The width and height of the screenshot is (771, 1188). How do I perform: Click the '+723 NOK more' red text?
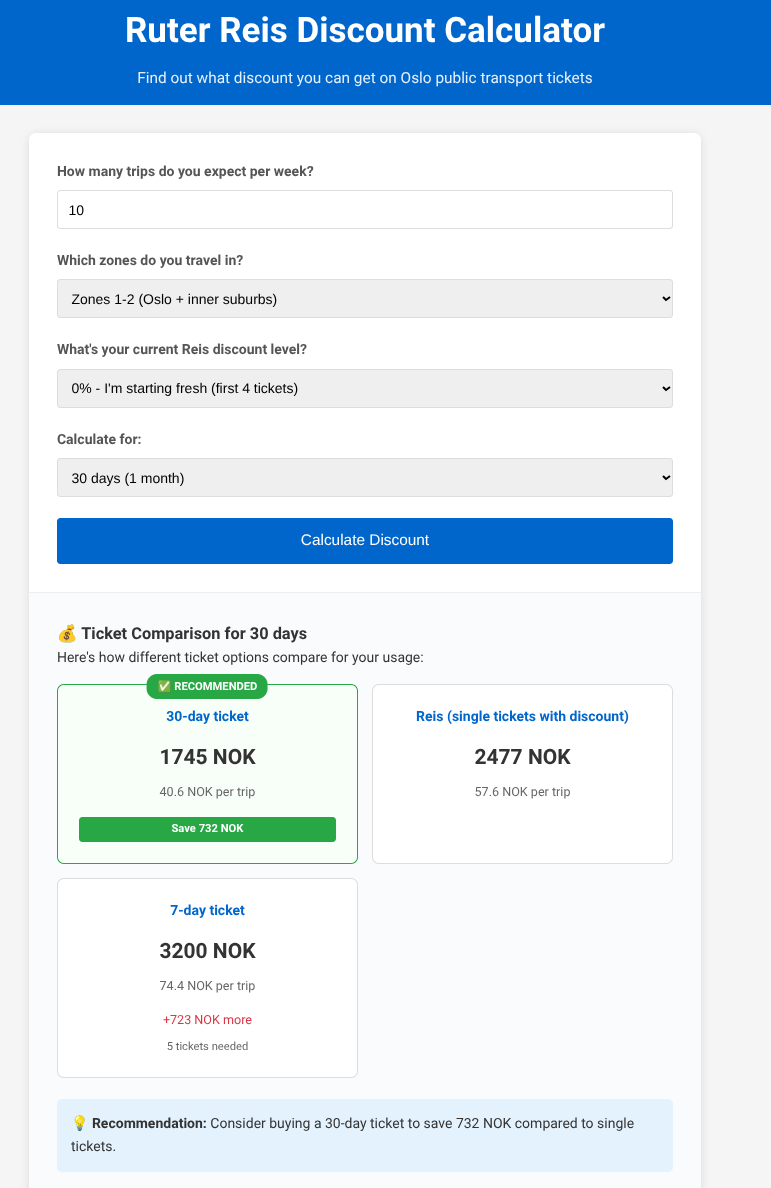[208, 1020]
